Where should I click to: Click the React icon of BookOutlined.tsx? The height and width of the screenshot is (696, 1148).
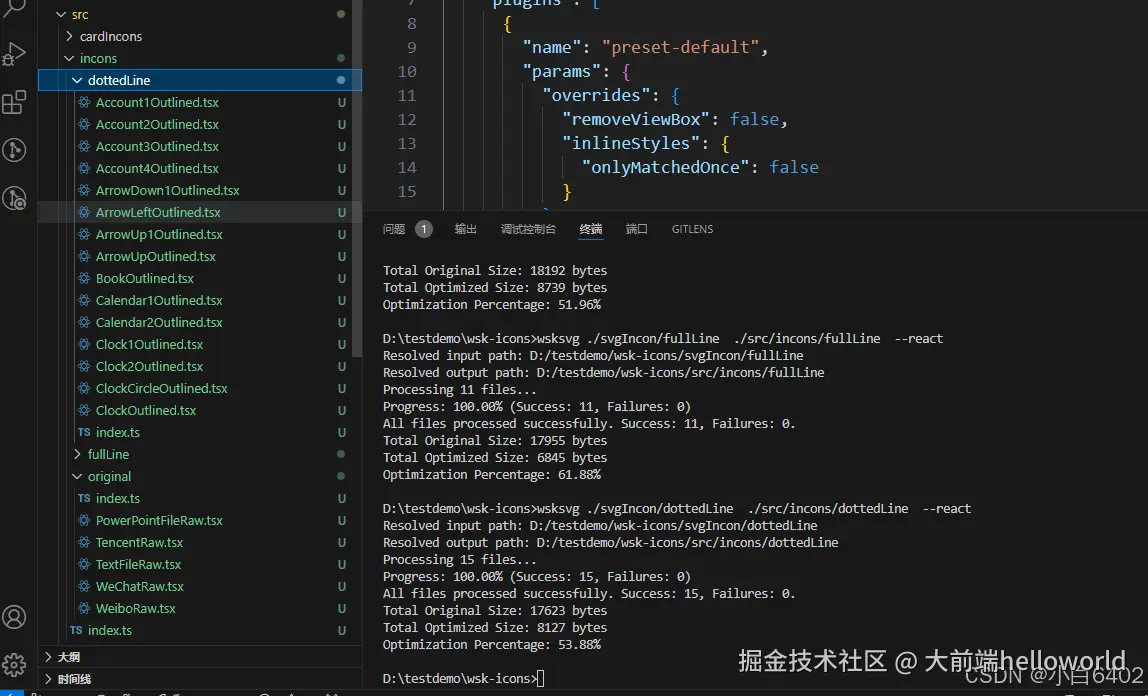click(x=84, y=278)
